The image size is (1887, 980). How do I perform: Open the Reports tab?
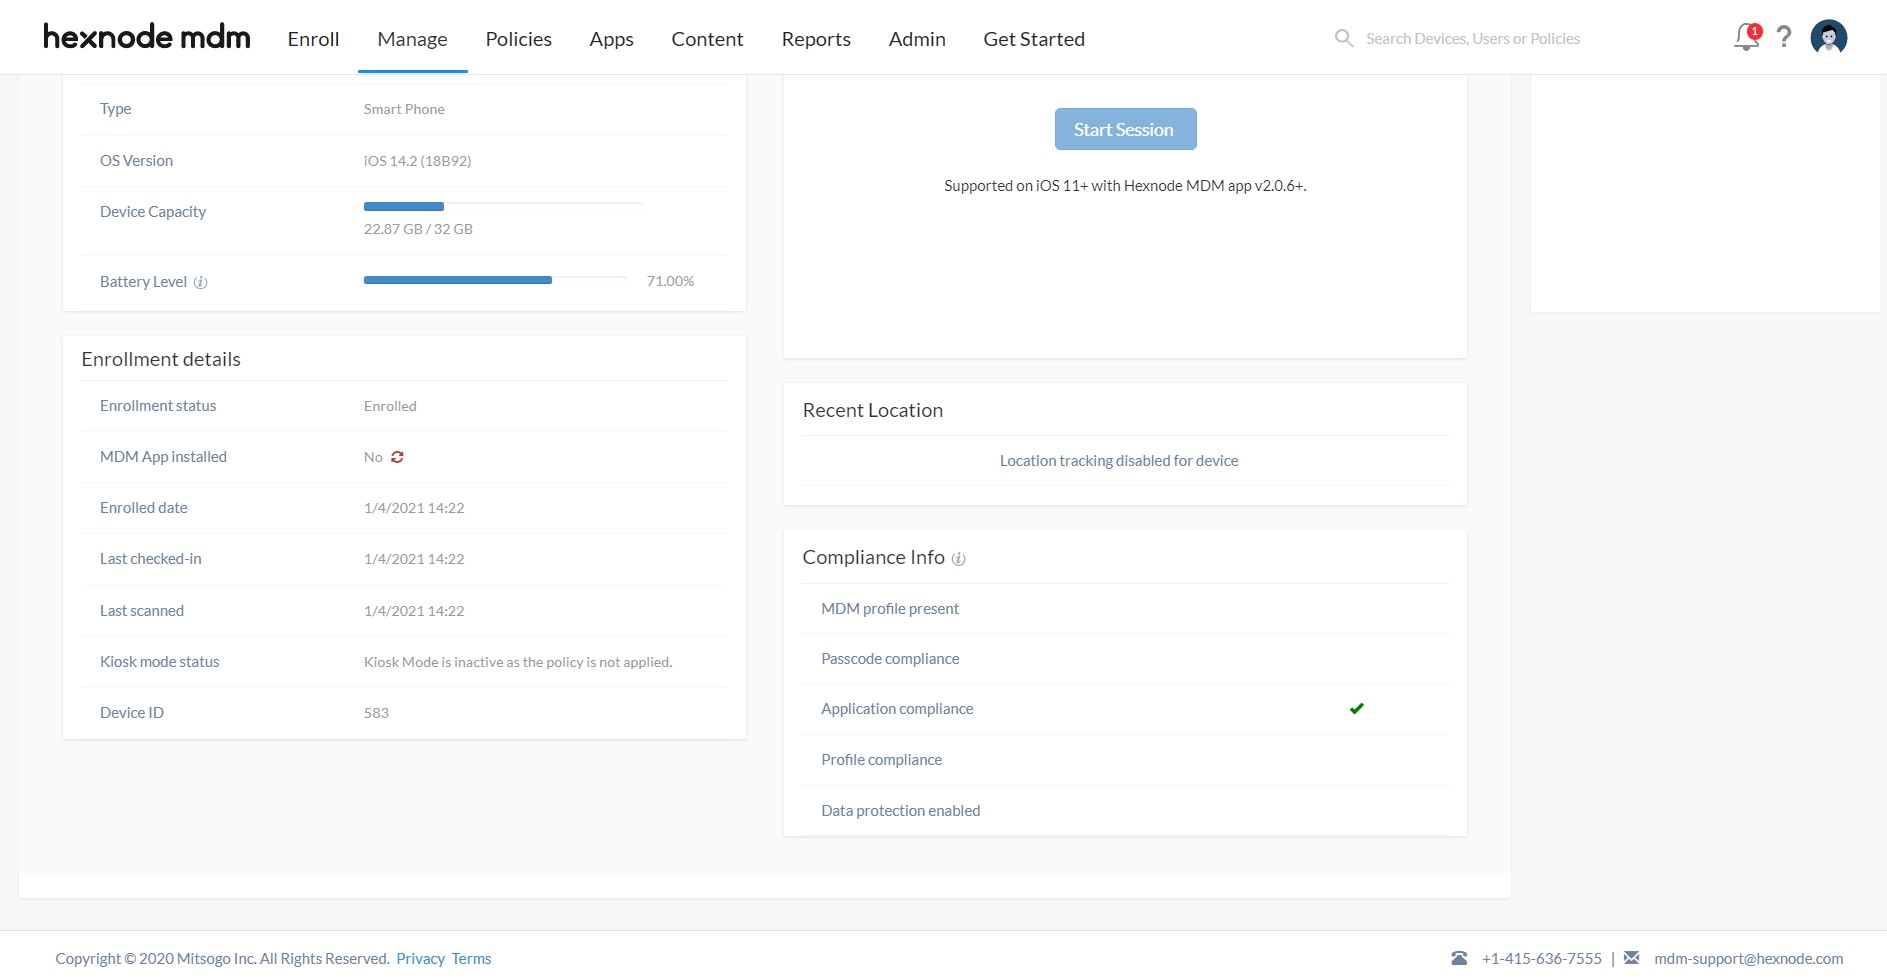coord(816,39)
